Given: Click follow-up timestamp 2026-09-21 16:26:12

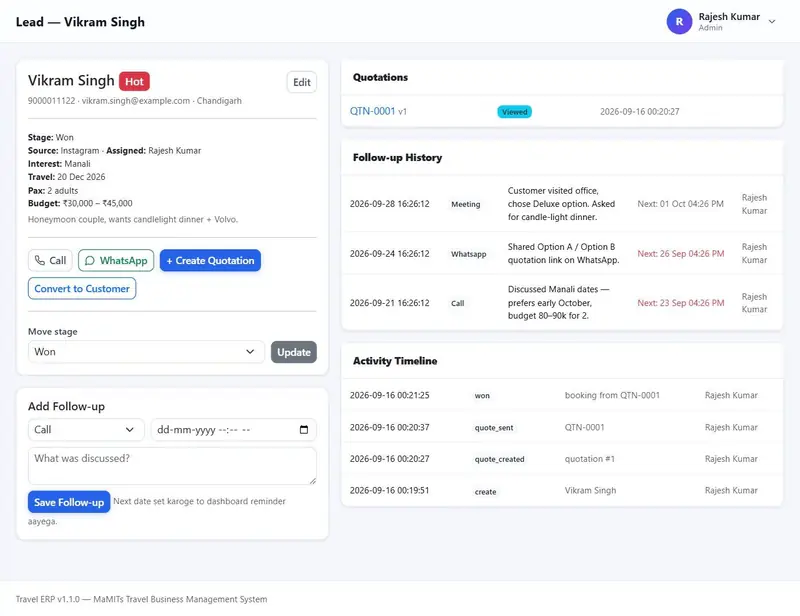Looking at the screenshot, I should [x=389, y=303].
